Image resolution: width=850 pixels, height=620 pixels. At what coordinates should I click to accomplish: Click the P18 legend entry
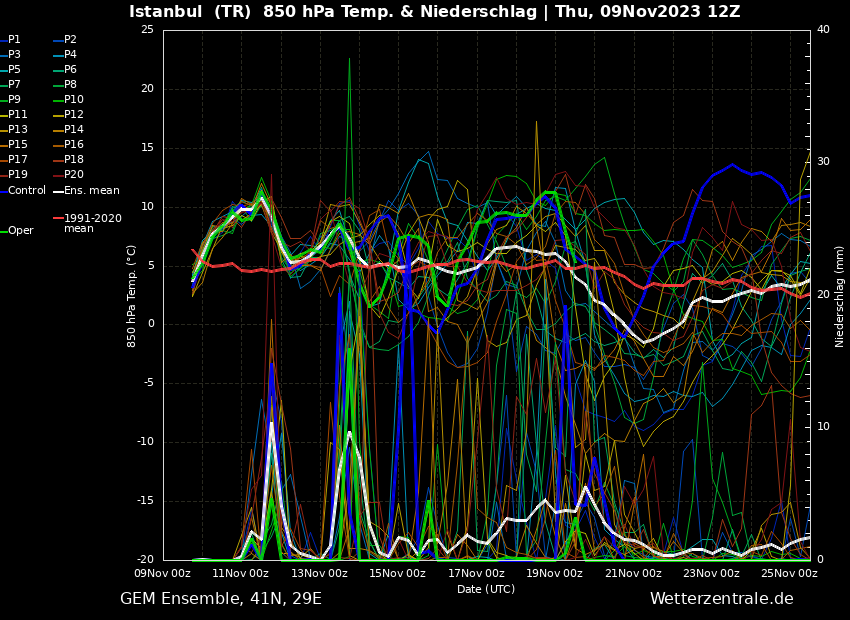point(68,159)
